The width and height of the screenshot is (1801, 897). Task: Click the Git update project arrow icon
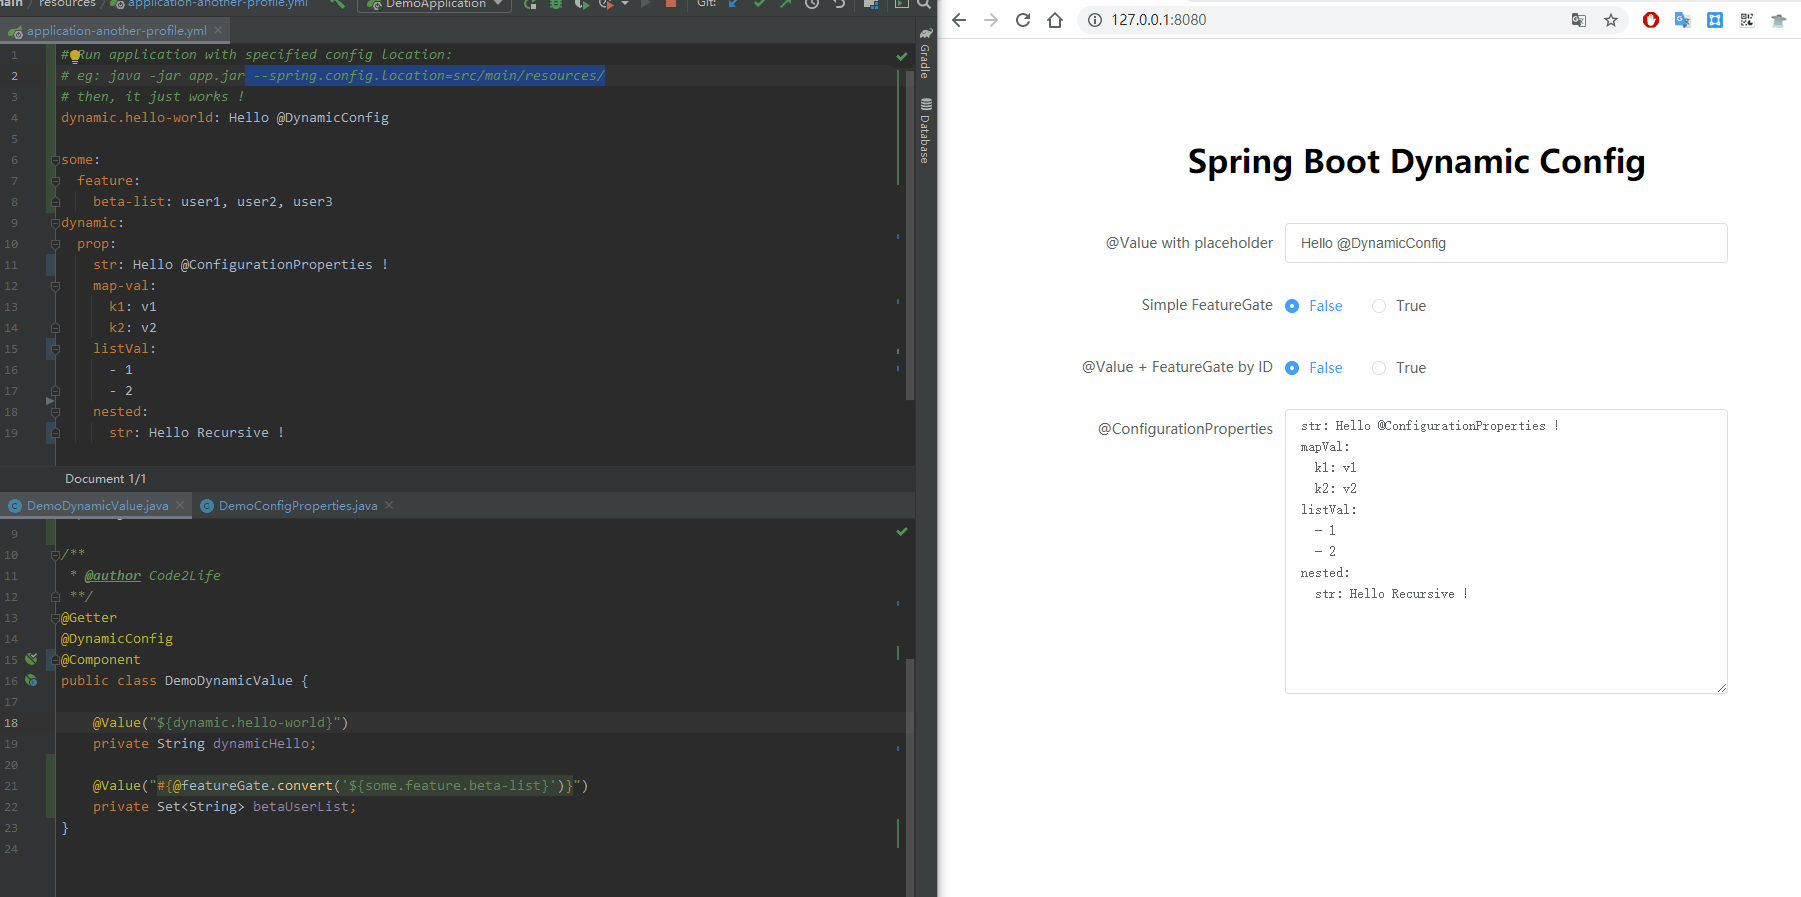(x=733, y=4)
